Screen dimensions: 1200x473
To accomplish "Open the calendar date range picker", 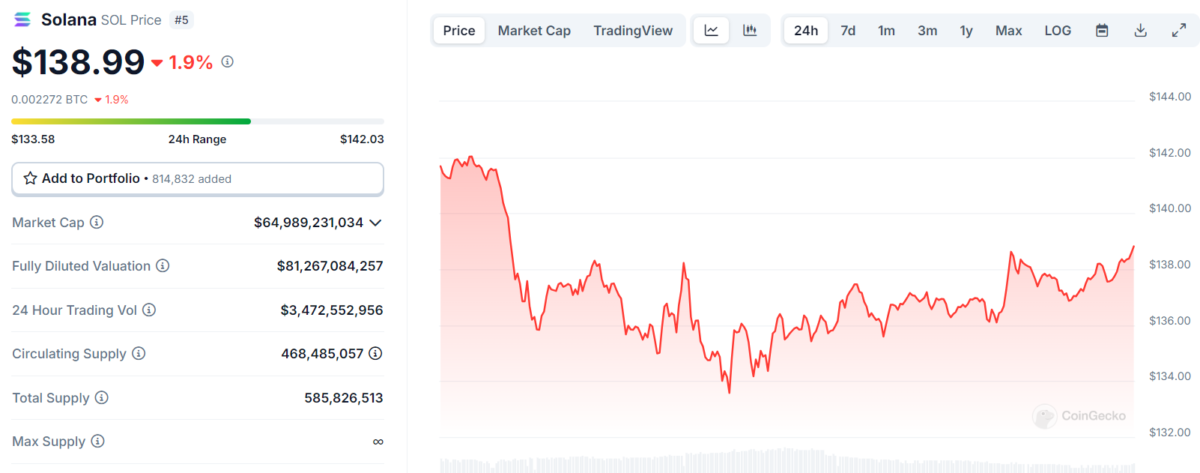I will click(x=1102, y=31).
